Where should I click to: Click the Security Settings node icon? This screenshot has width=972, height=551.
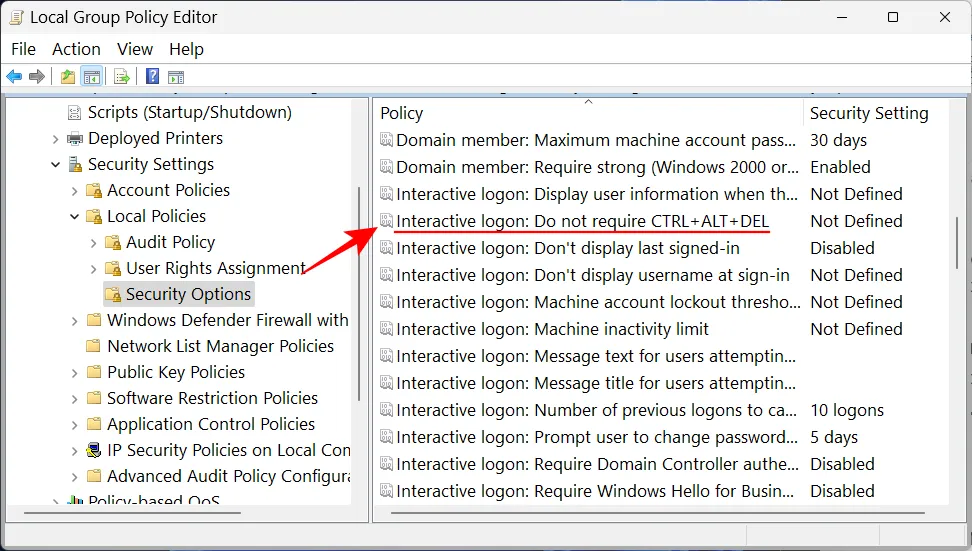pyautogui.click(x=75, y=164)
